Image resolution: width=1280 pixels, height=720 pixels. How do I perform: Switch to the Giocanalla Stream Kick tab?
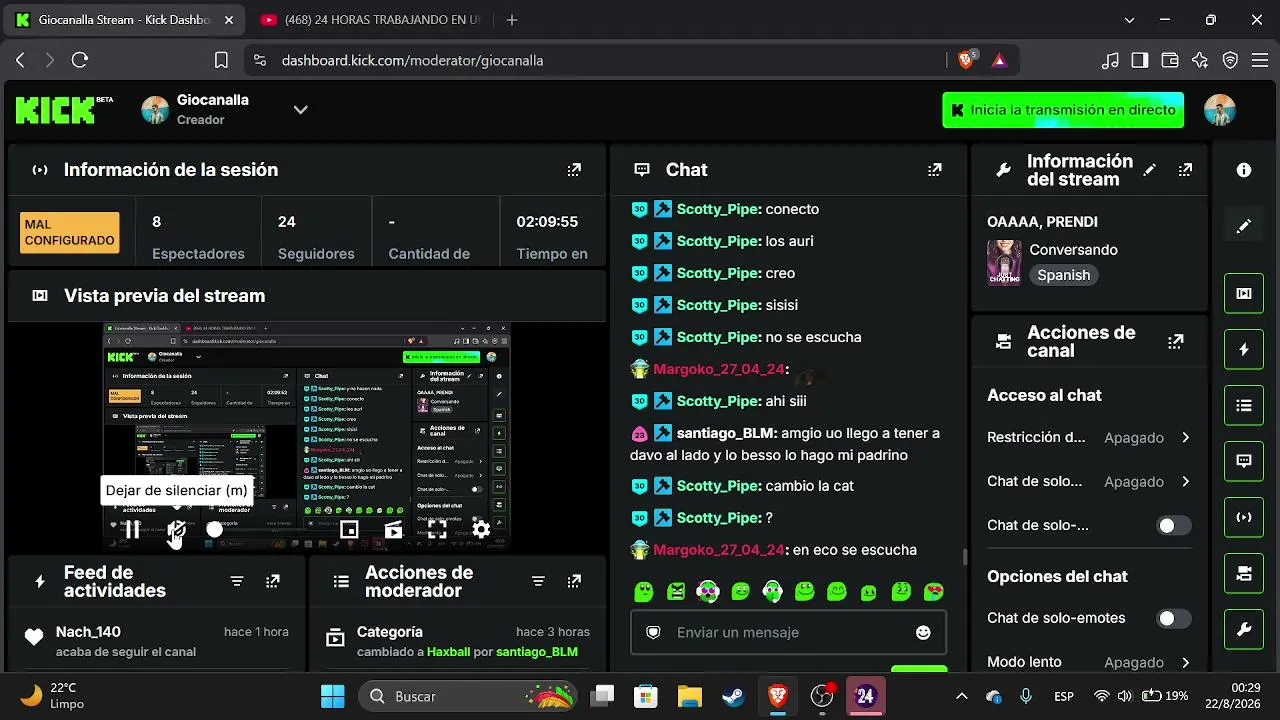tap(125, 20)
